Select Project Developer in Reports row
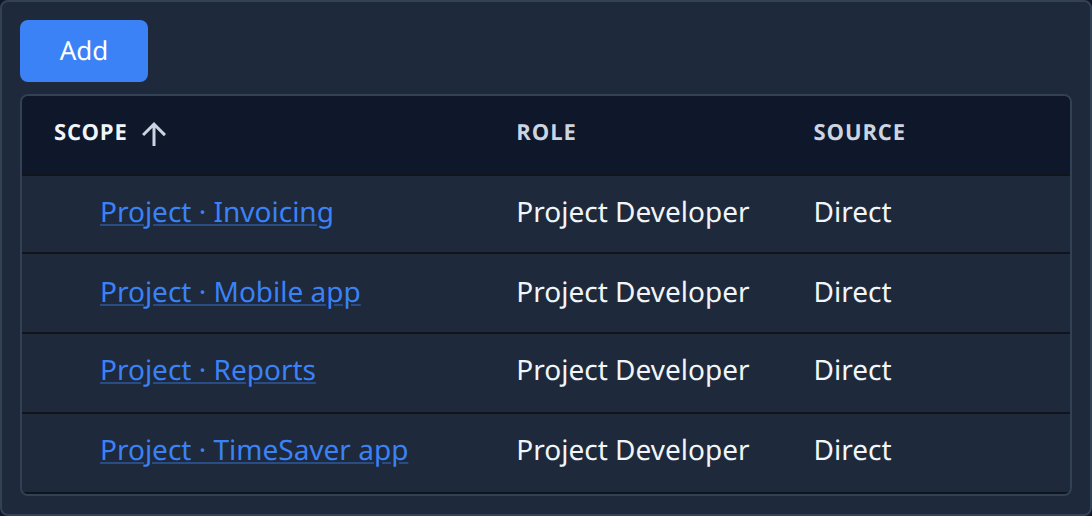Image resolution: width=1092 pixels, height=516 pixels. (632, 371)
